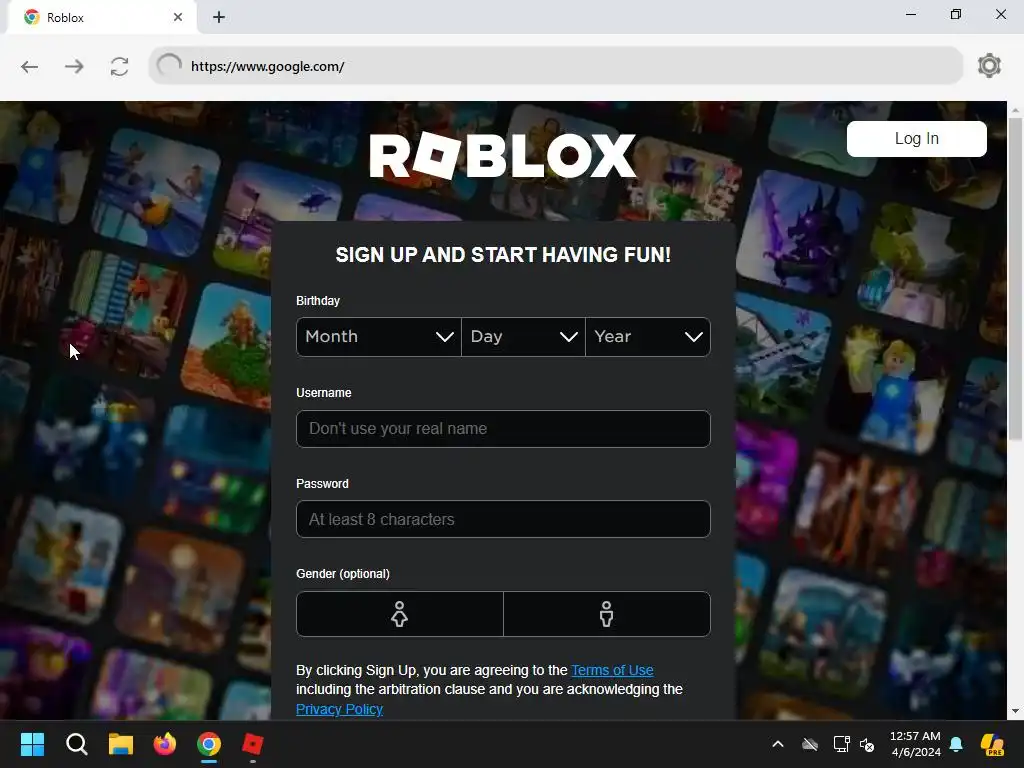The width and height of the screenshot is (1024, 768).
Task: Reload the current page
Action: [x=120, y=67]
